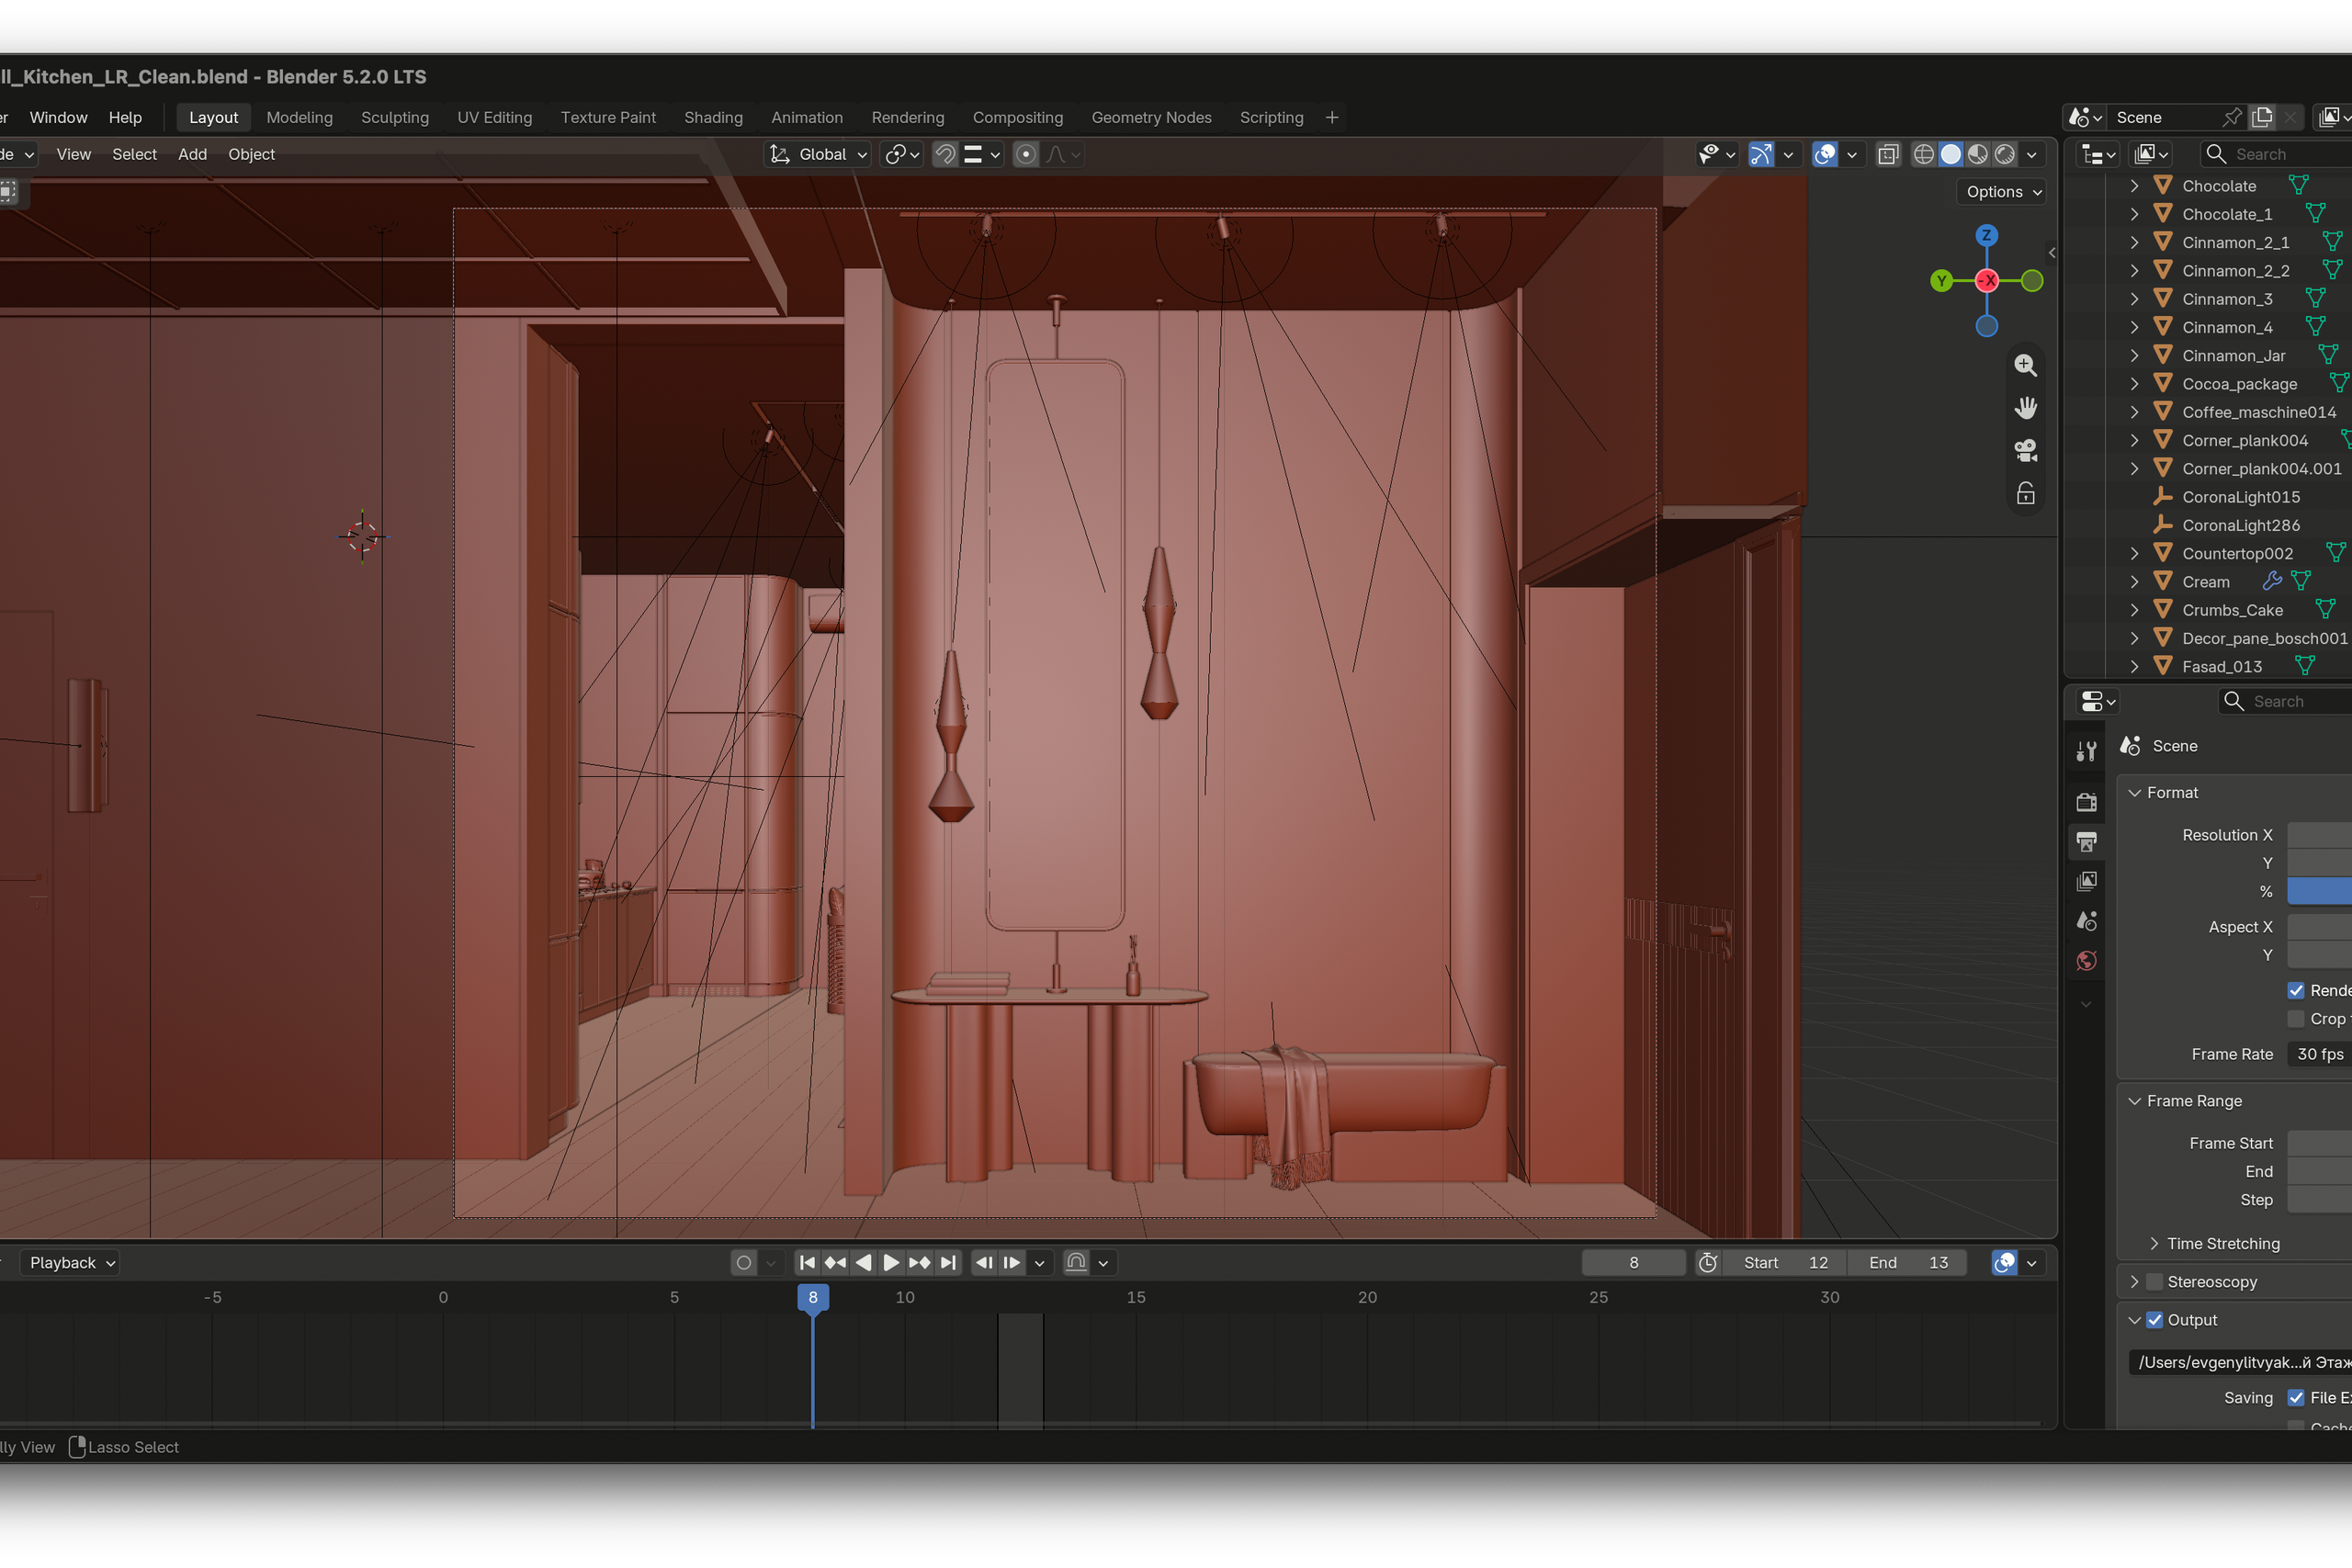
Task: Expand the Countertop002 outliner item
Action: pyautogui.click(x=2134, y=553)
